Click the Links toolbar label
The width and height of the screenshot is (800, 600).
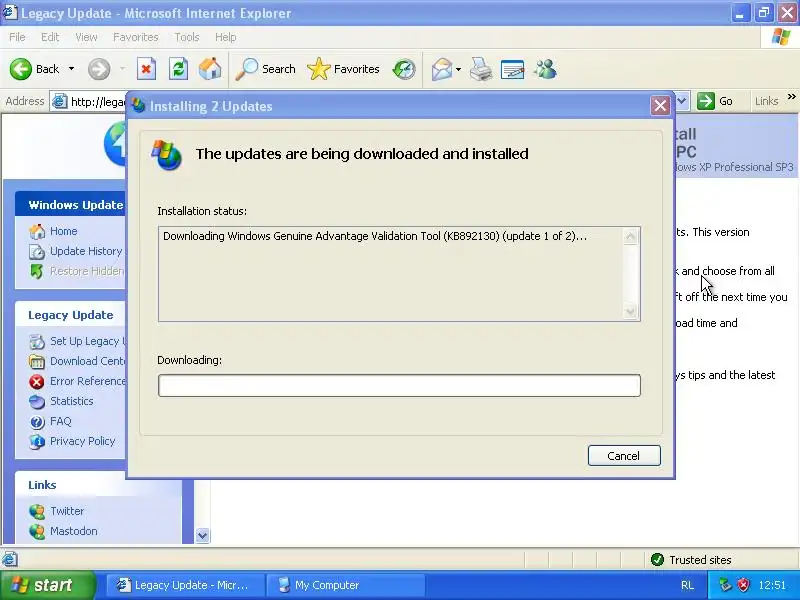(766, 101)
